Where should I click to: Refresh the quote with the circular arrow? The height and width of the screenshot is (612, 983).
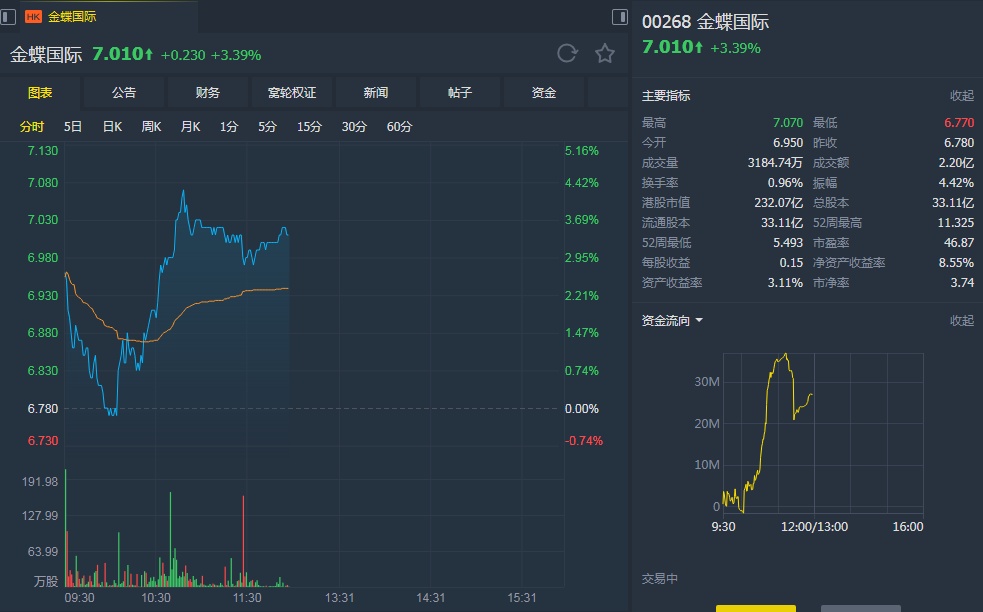567,53
